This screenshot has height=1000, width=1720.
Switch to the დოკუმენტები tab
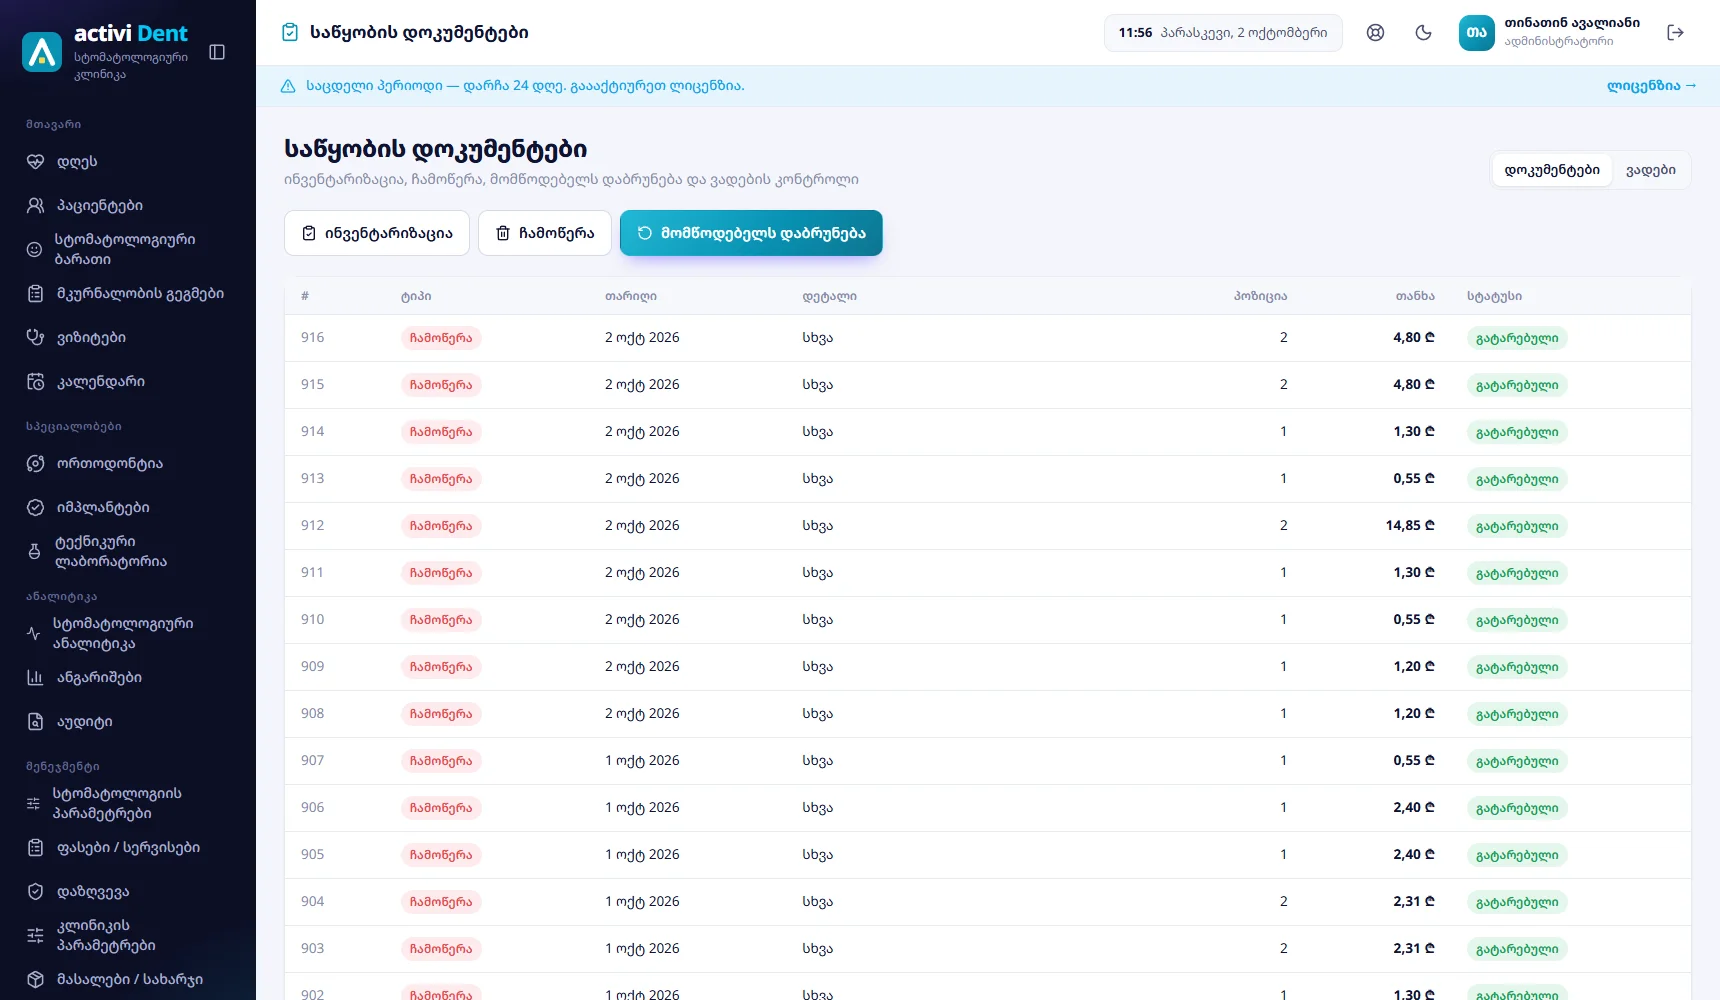(x=1552, y=170)
